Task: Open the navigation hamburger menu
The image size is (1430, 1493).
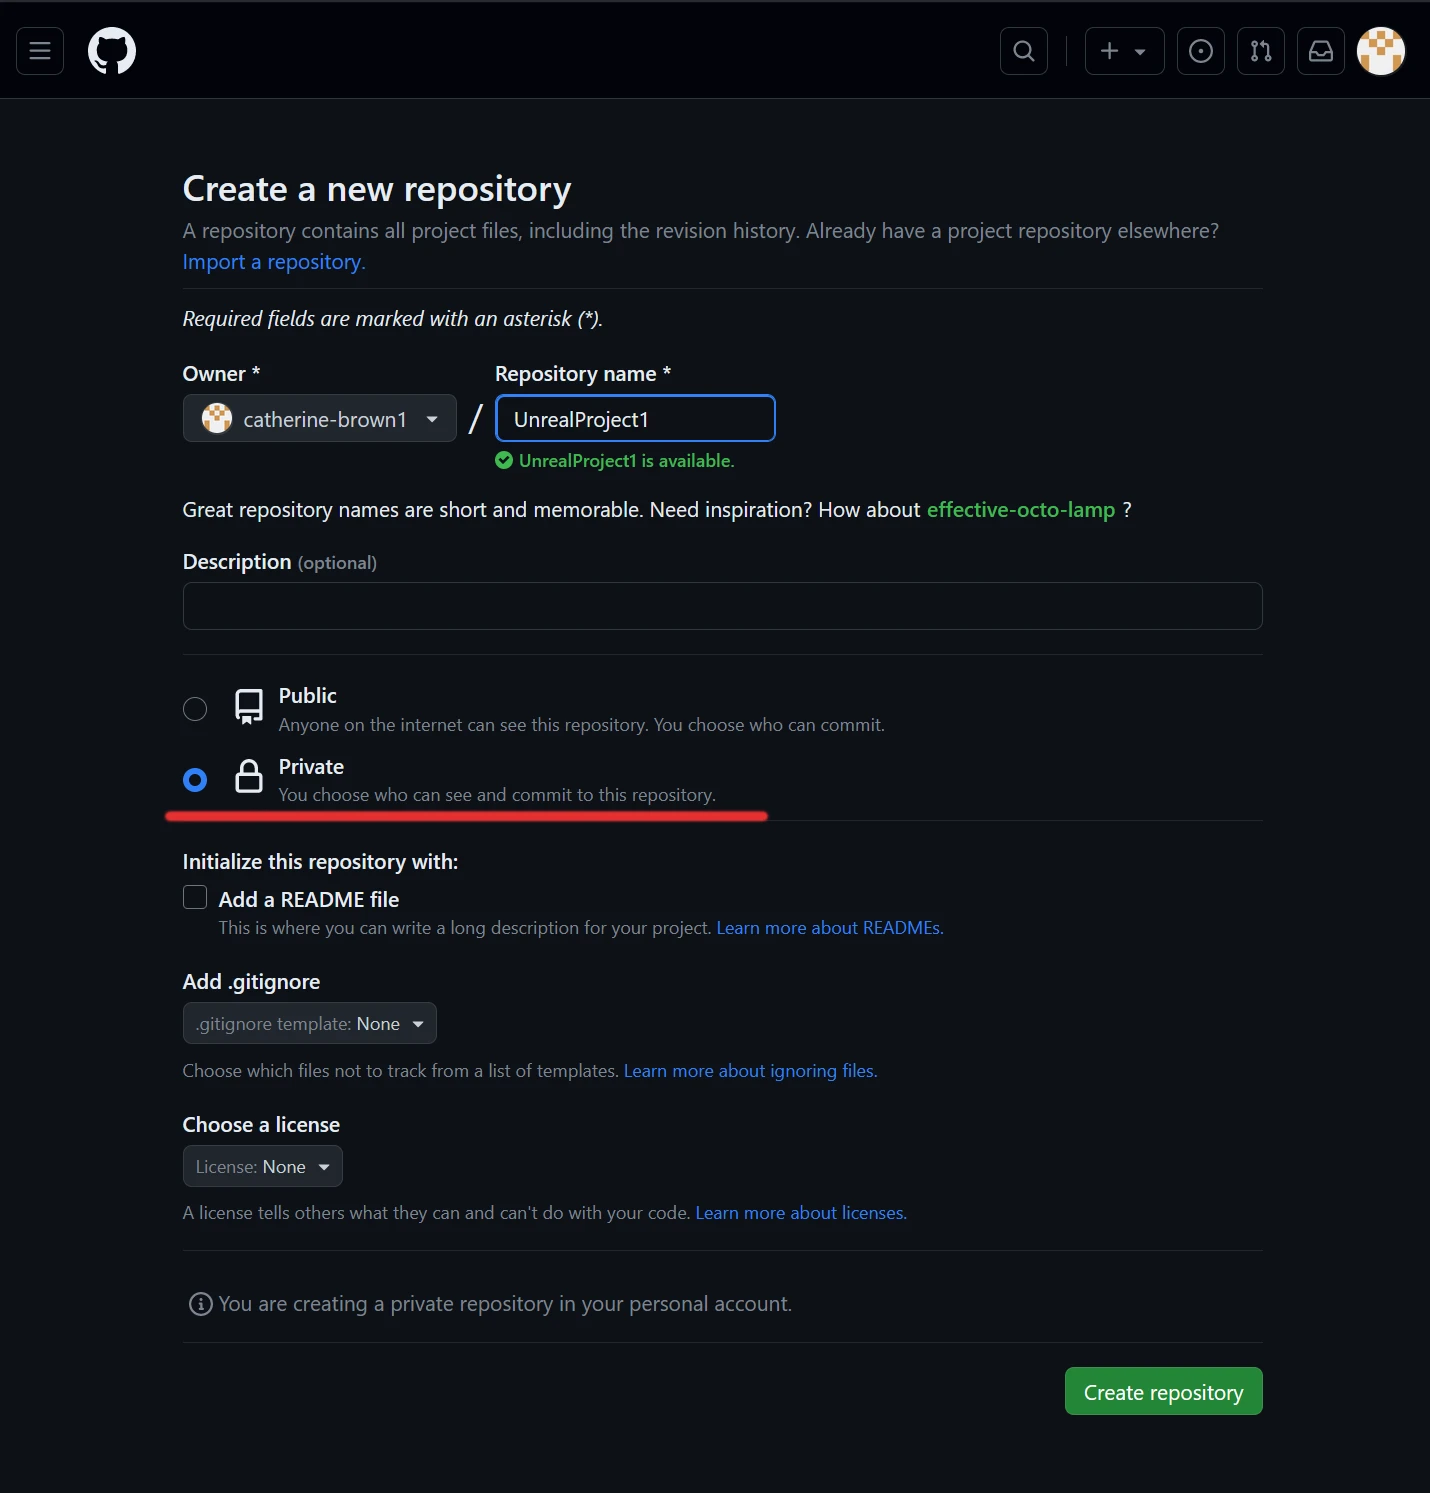Action: click(39, 51)
